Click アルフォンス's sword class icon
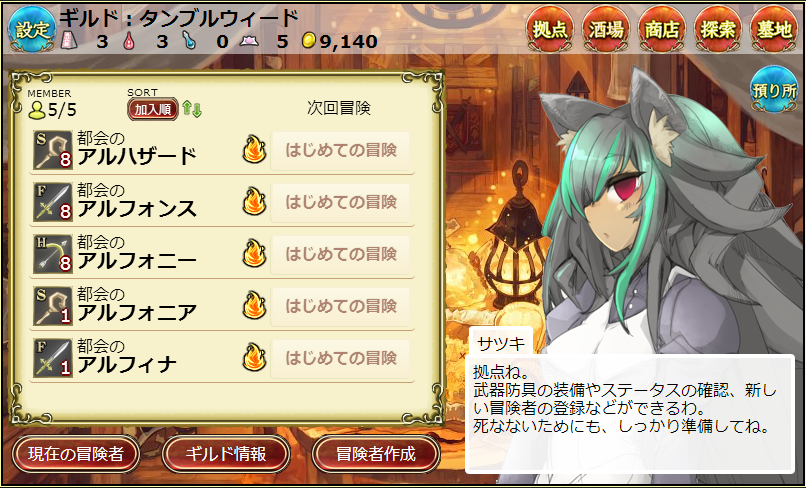The height and width of the screenshot is (488, 806). coord(52,202)
